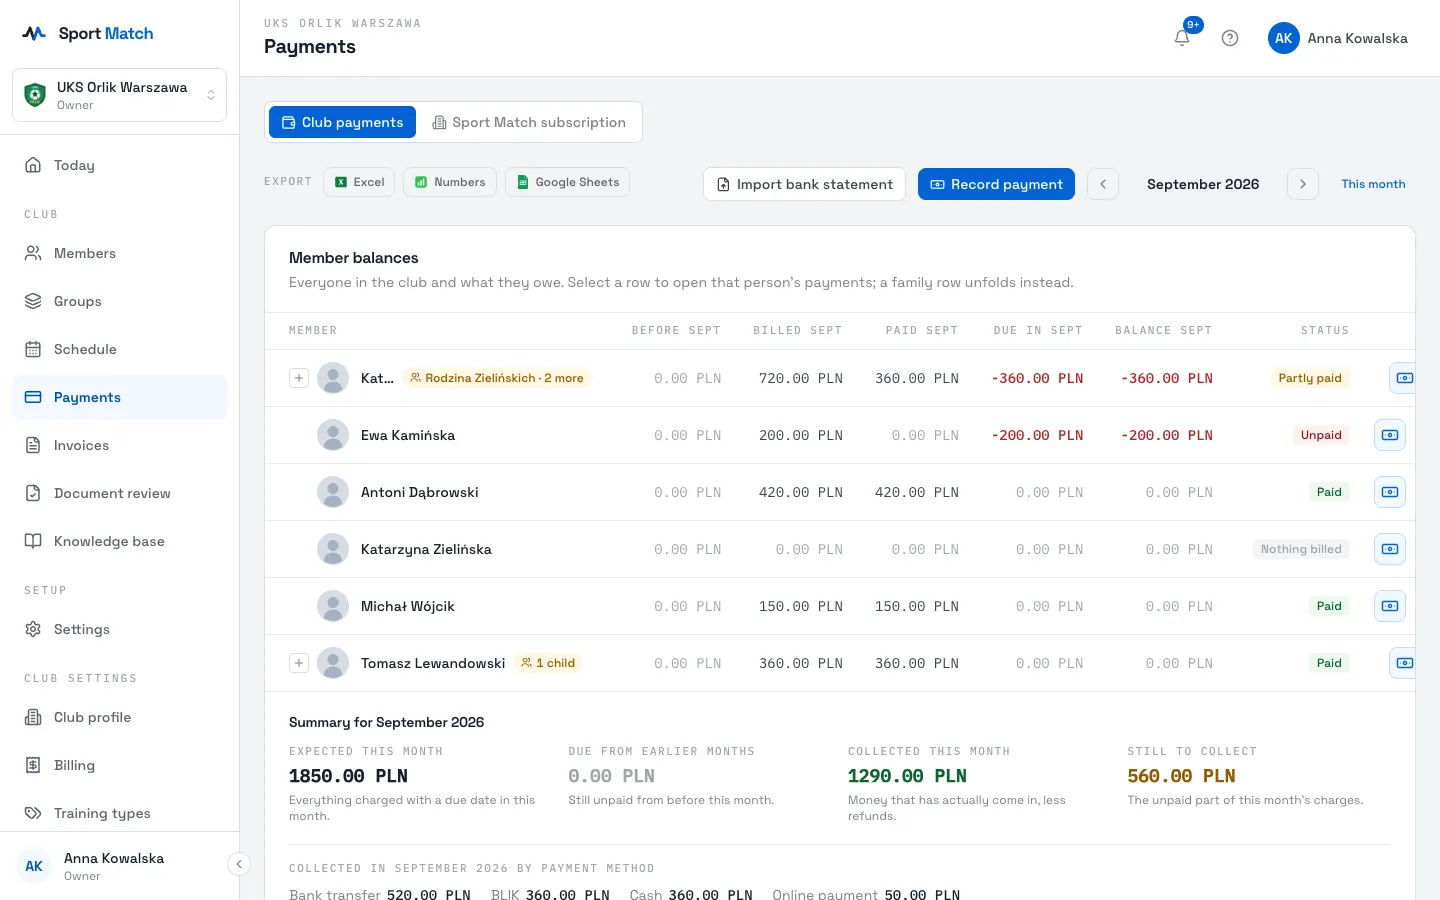The width and height of the screenshot is (1440, 900).
Task: Open Invoices in the sidebar
Action: click(119, 445)
